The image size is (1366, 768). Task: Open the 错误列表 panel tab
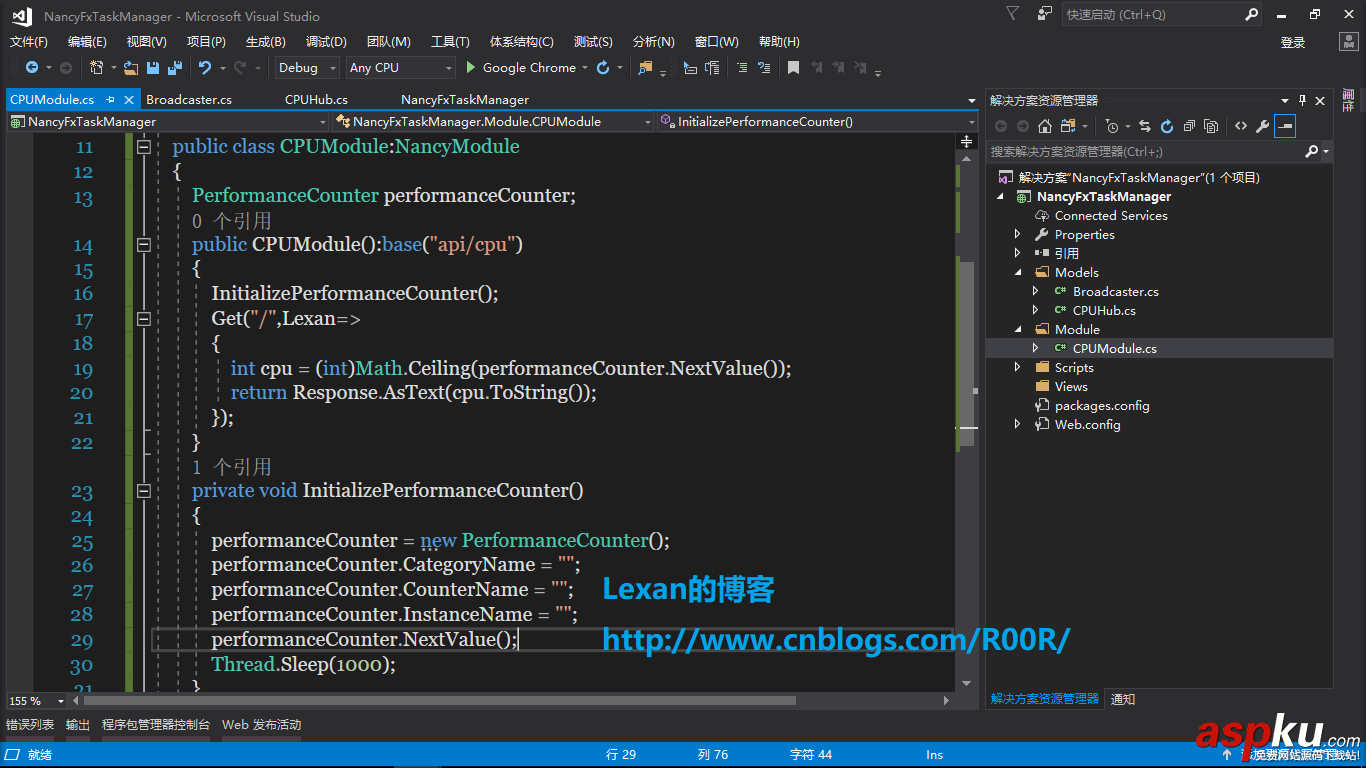point(30,725)
